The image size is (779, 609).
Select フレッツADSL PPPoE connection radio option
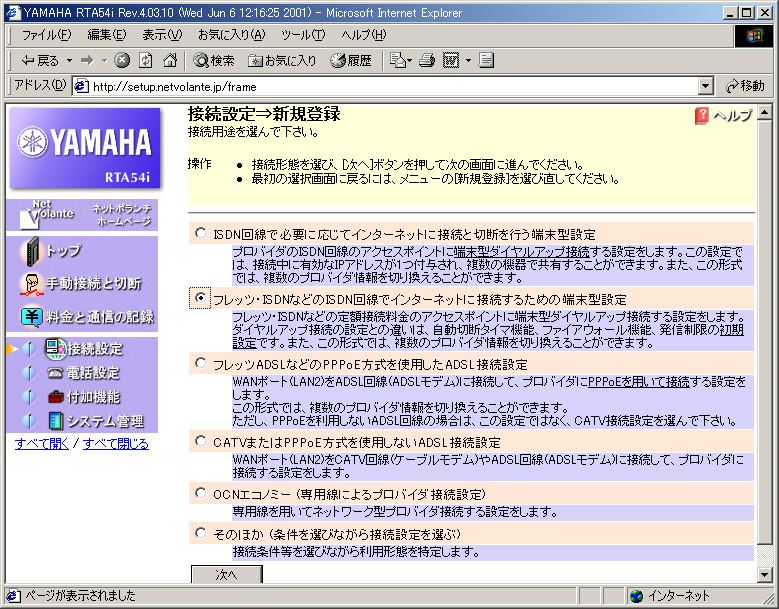(x=203, y=364)
